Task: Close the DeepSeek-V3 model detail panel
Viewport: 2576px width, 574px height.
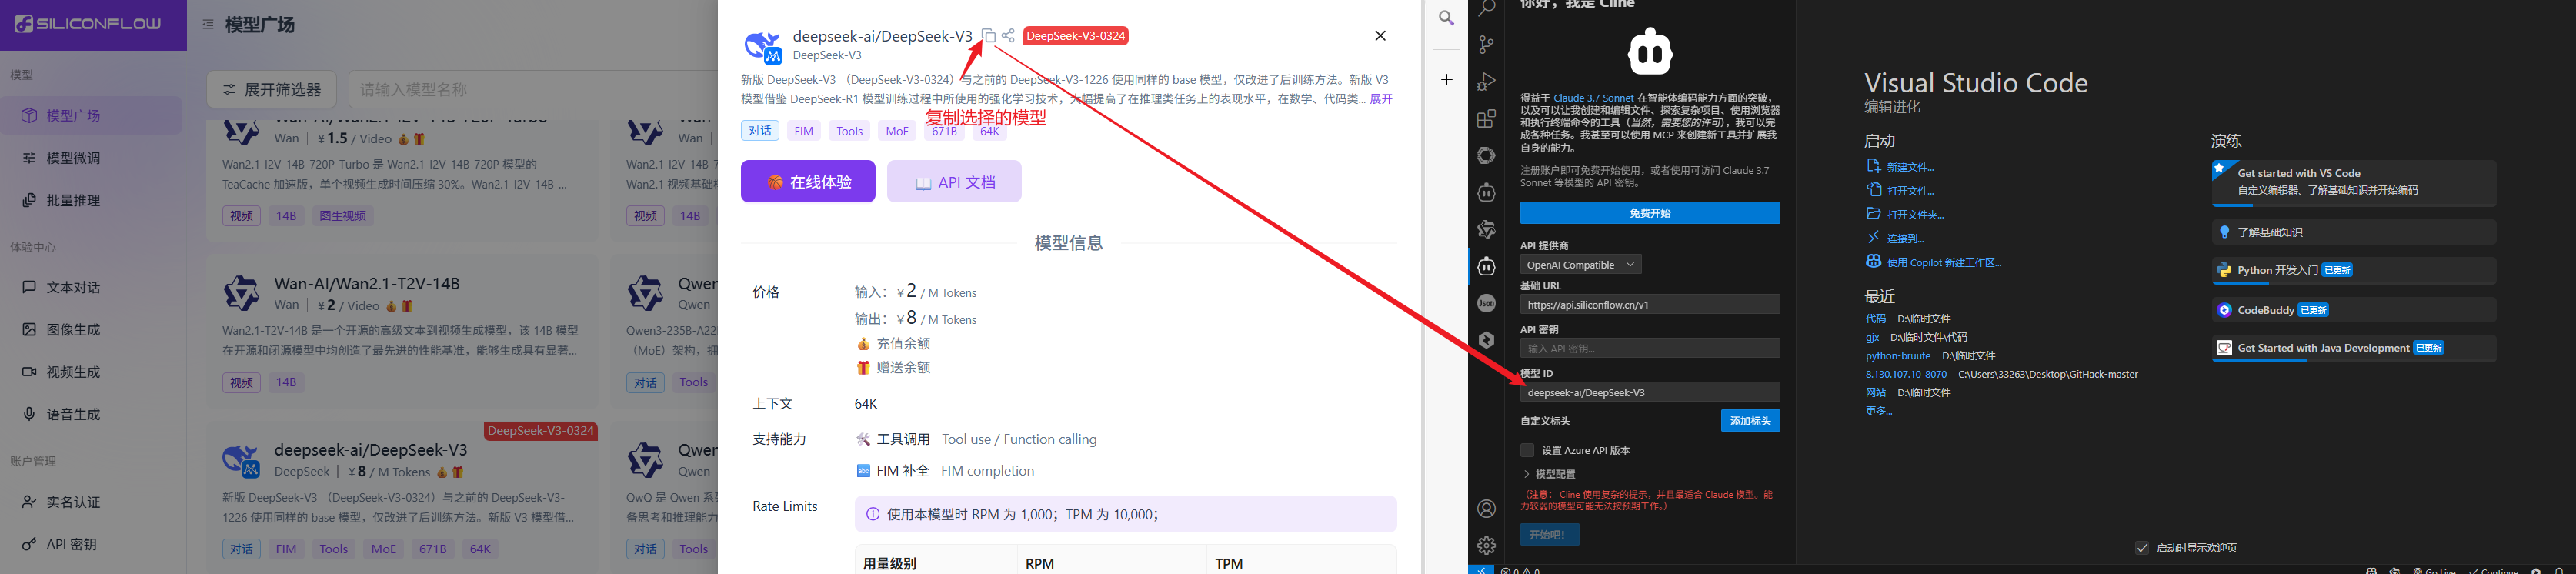Action: tap(1380, 36)
